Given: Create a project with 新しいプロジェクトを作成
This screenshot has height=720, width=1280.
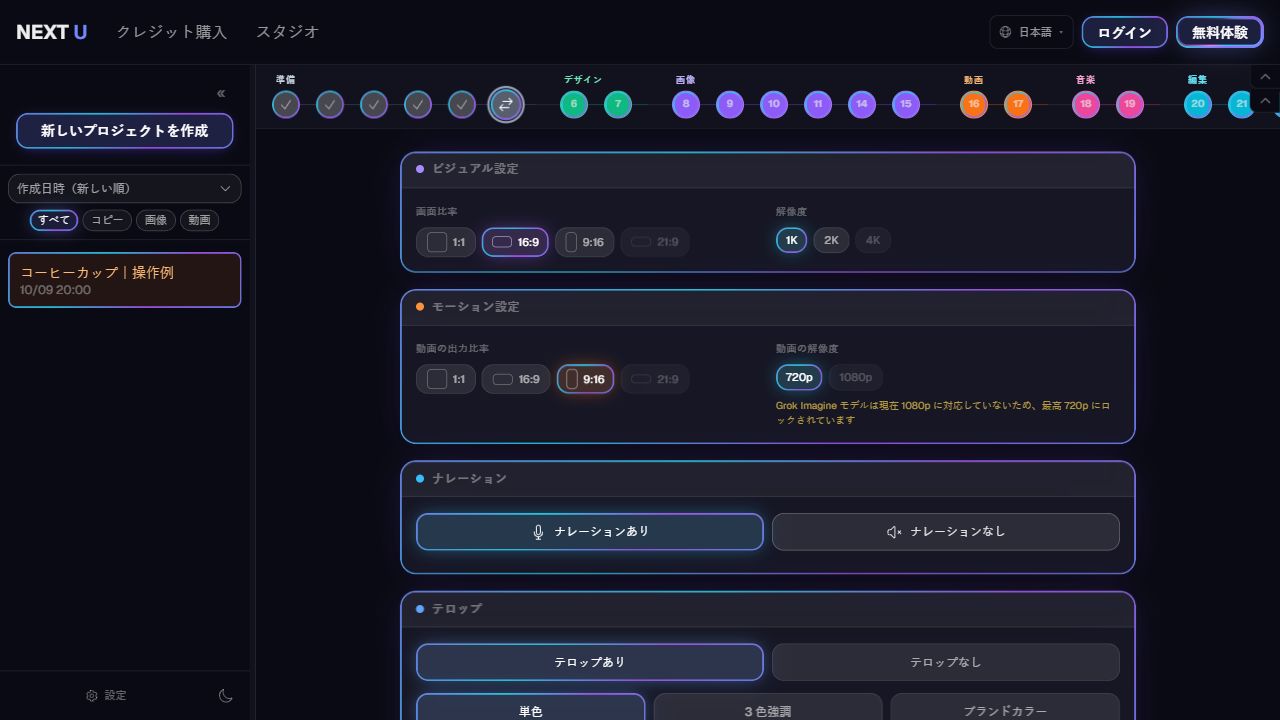Looking at the screenshot, I should 125,131.
